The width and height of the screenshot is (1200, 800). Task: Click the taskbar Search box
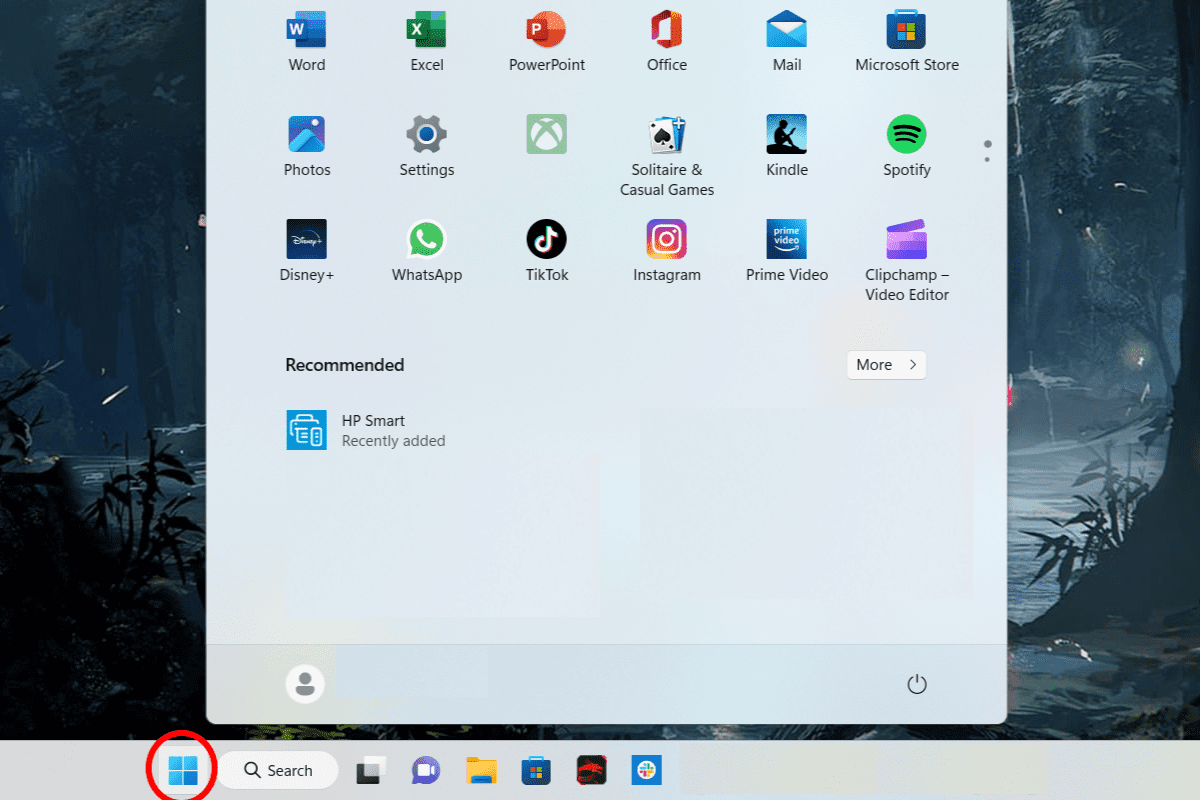[279, 770]
